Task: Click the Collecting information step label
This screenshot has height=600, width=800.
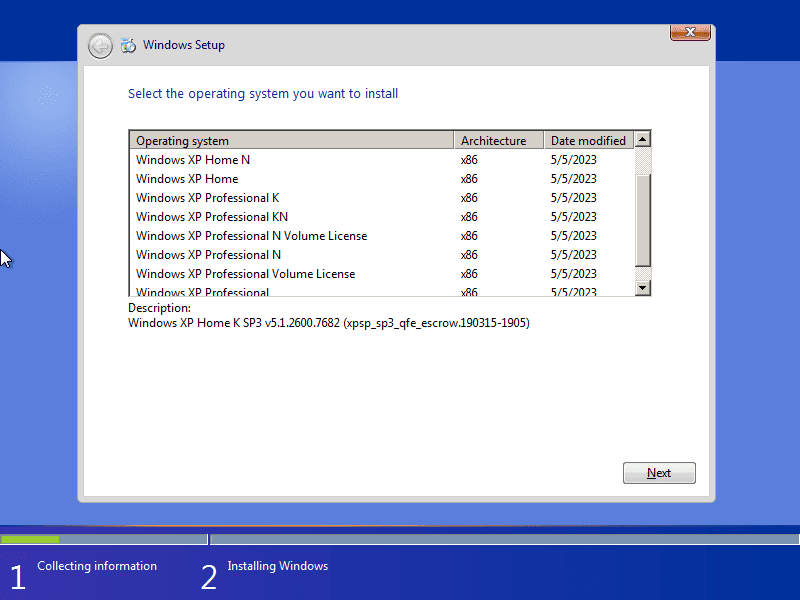Action: 97,566
